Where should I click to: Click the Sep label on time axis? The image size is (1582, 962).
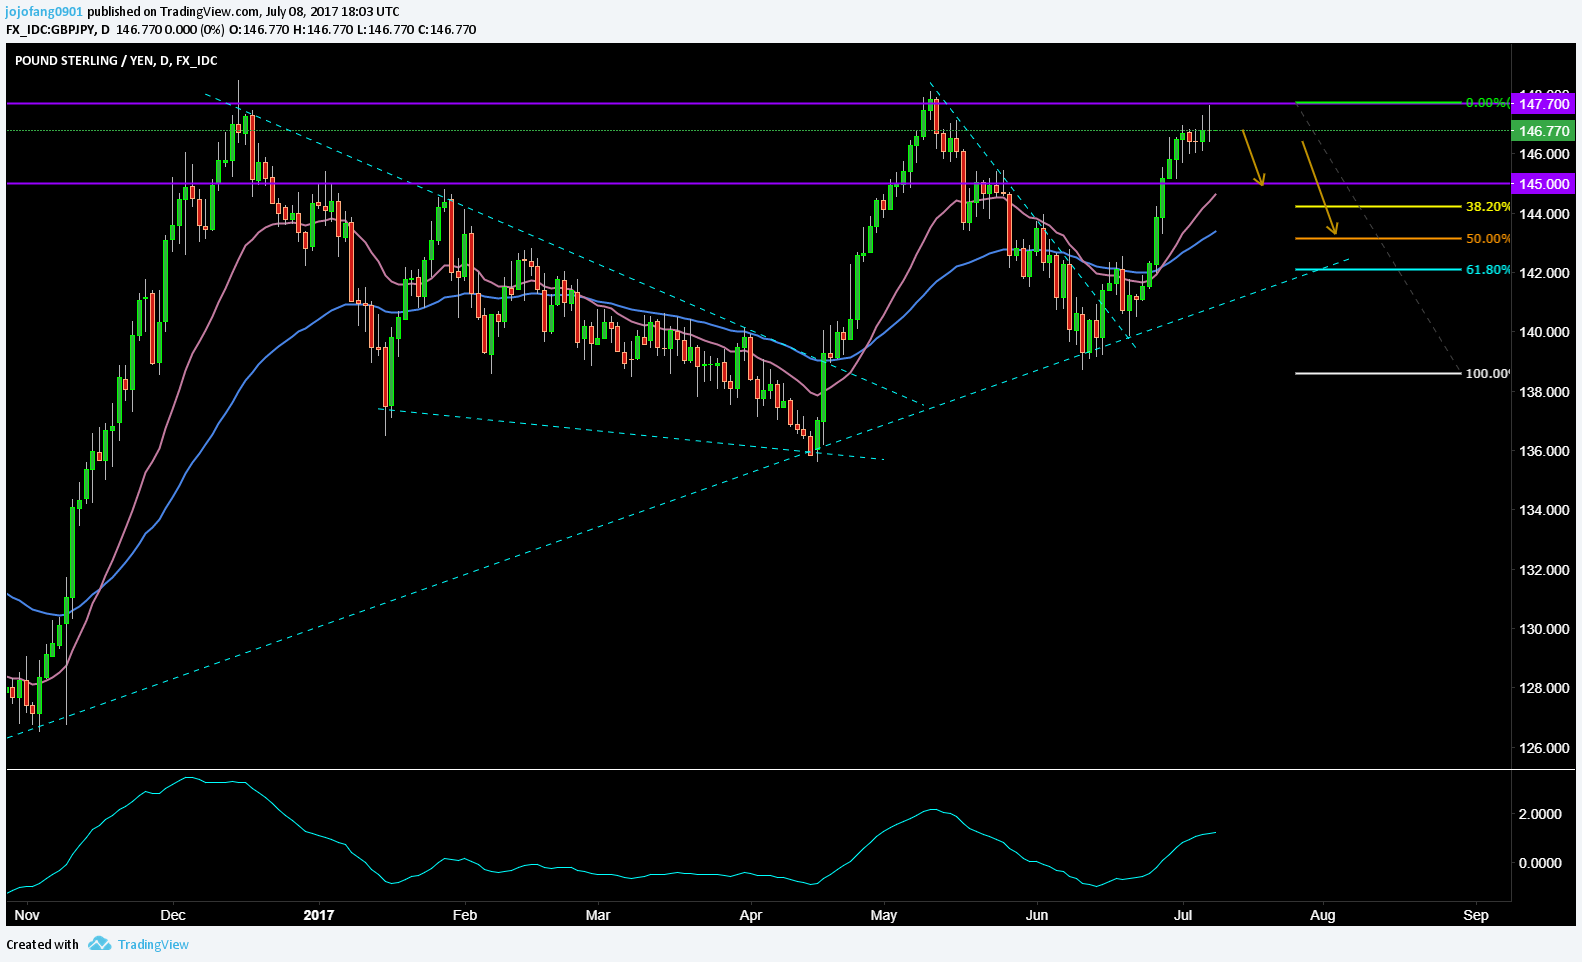[x=1476, y=915]
